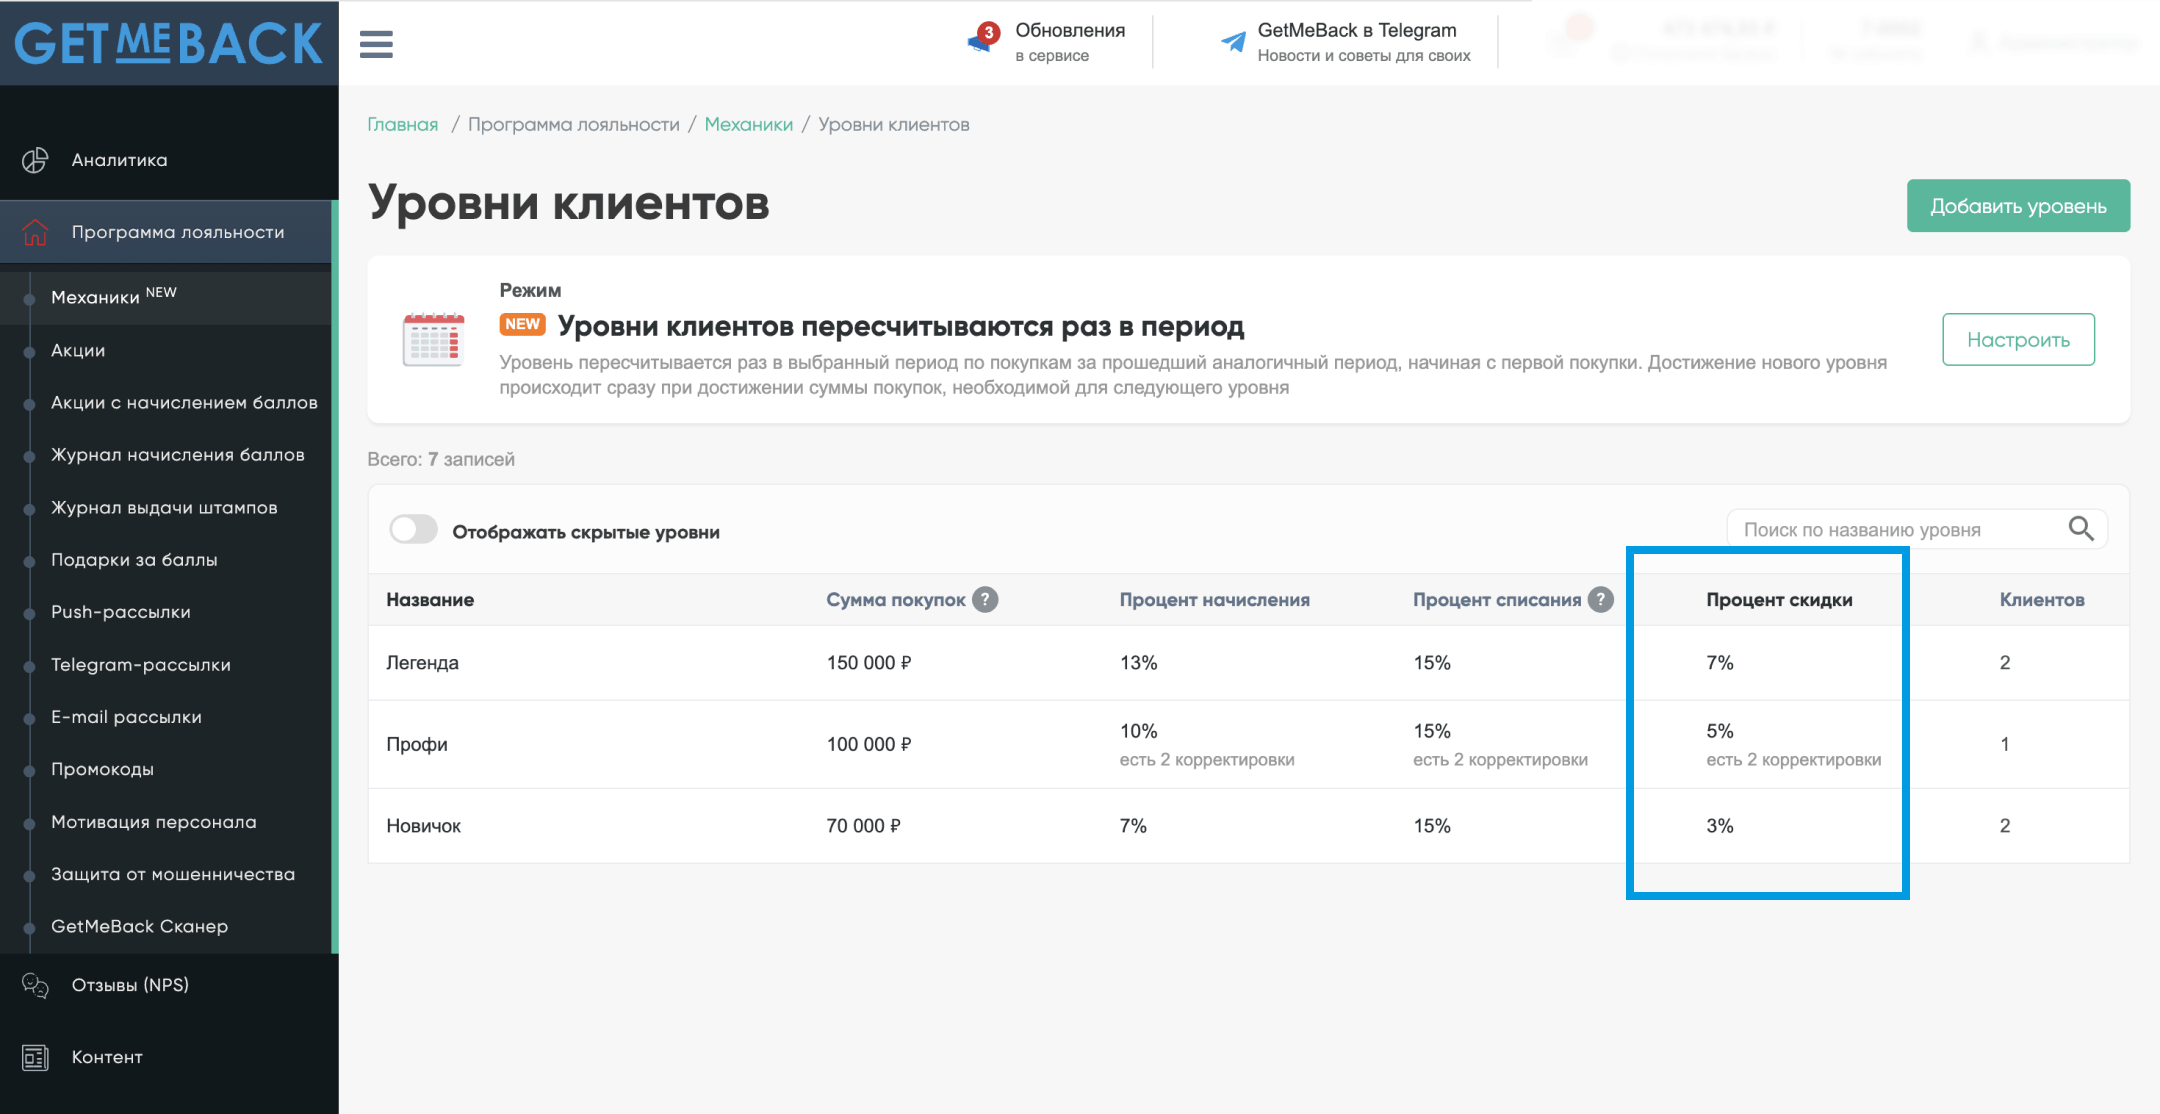Screen dimensions: 2160x1114
Task: Open Акции in the sidebar menu
Action: [77, 350]
